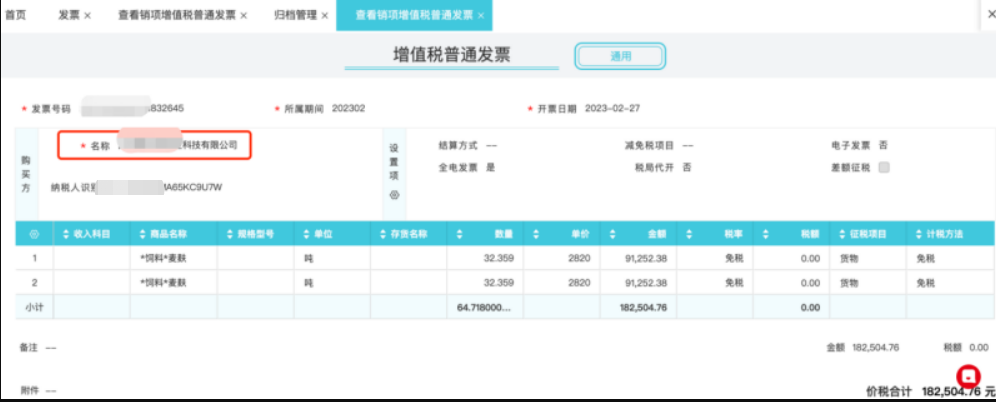Close the 归档管理 tab
Viewport: 996px width, 402px height.
324,16
